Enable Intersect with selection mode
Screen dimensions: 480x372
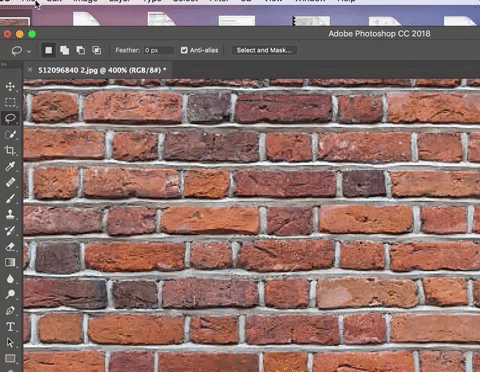point(97,50)
